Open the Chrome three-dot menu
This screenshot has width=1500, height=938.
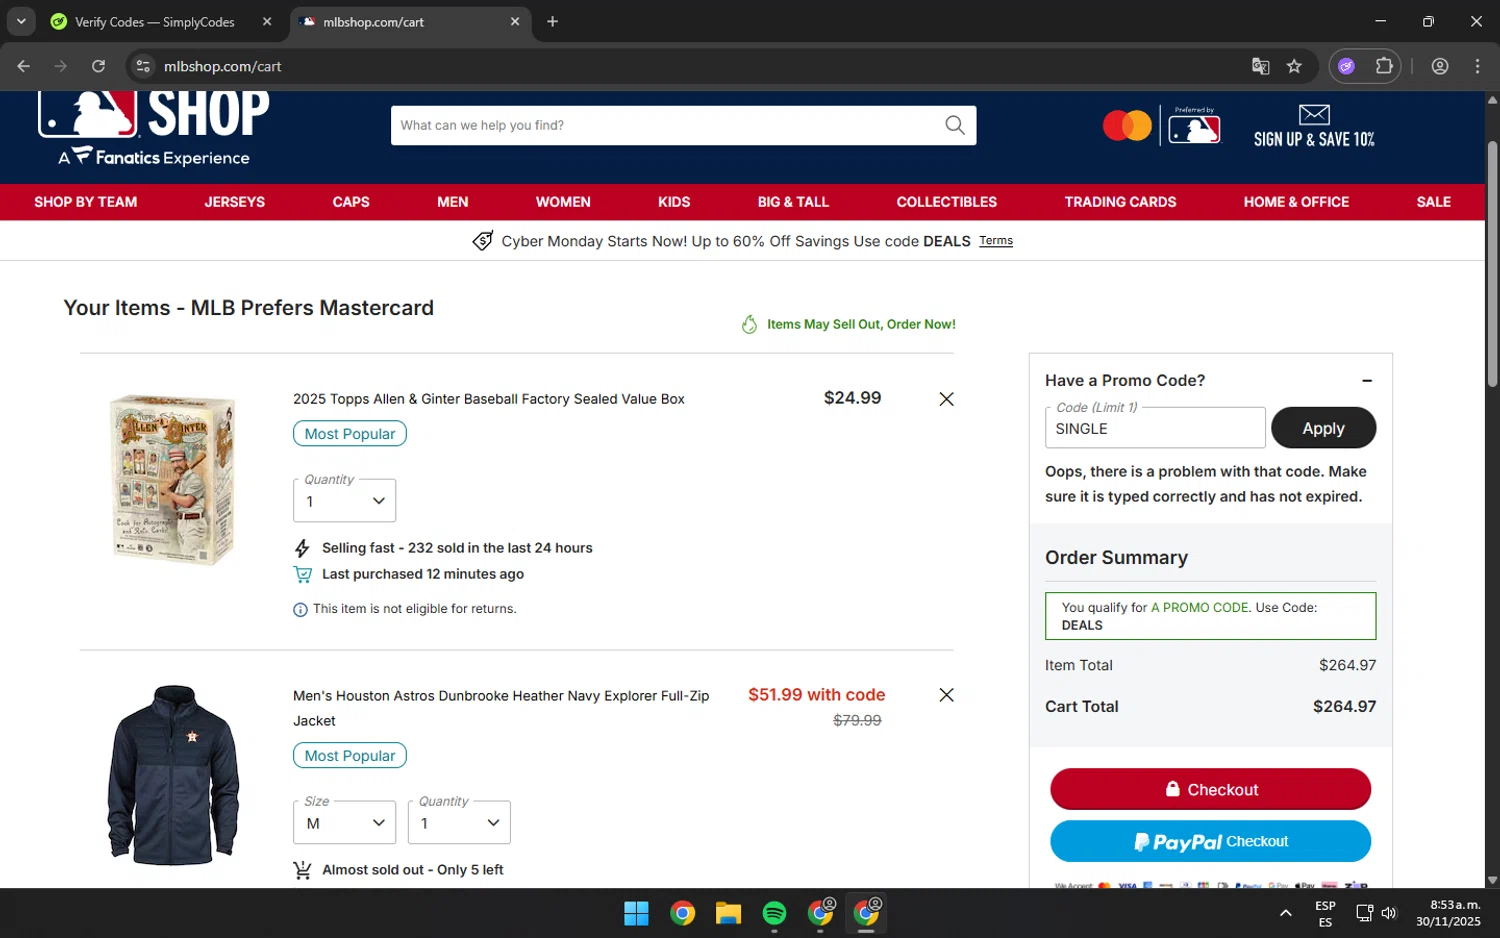(x=1477, y=66)
